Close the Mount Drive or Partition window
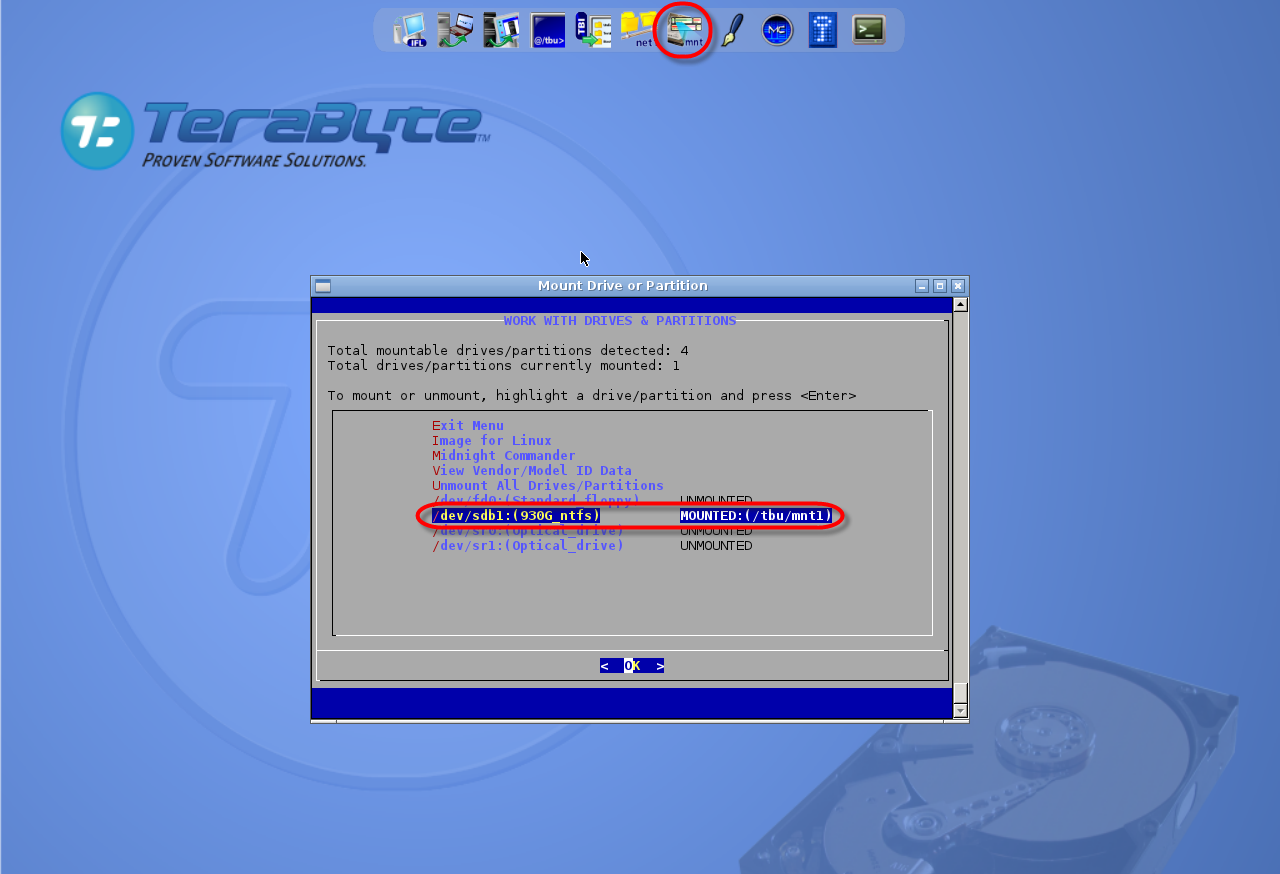The width and height of the screenshot is (1280, 874). tap(958, 286)
